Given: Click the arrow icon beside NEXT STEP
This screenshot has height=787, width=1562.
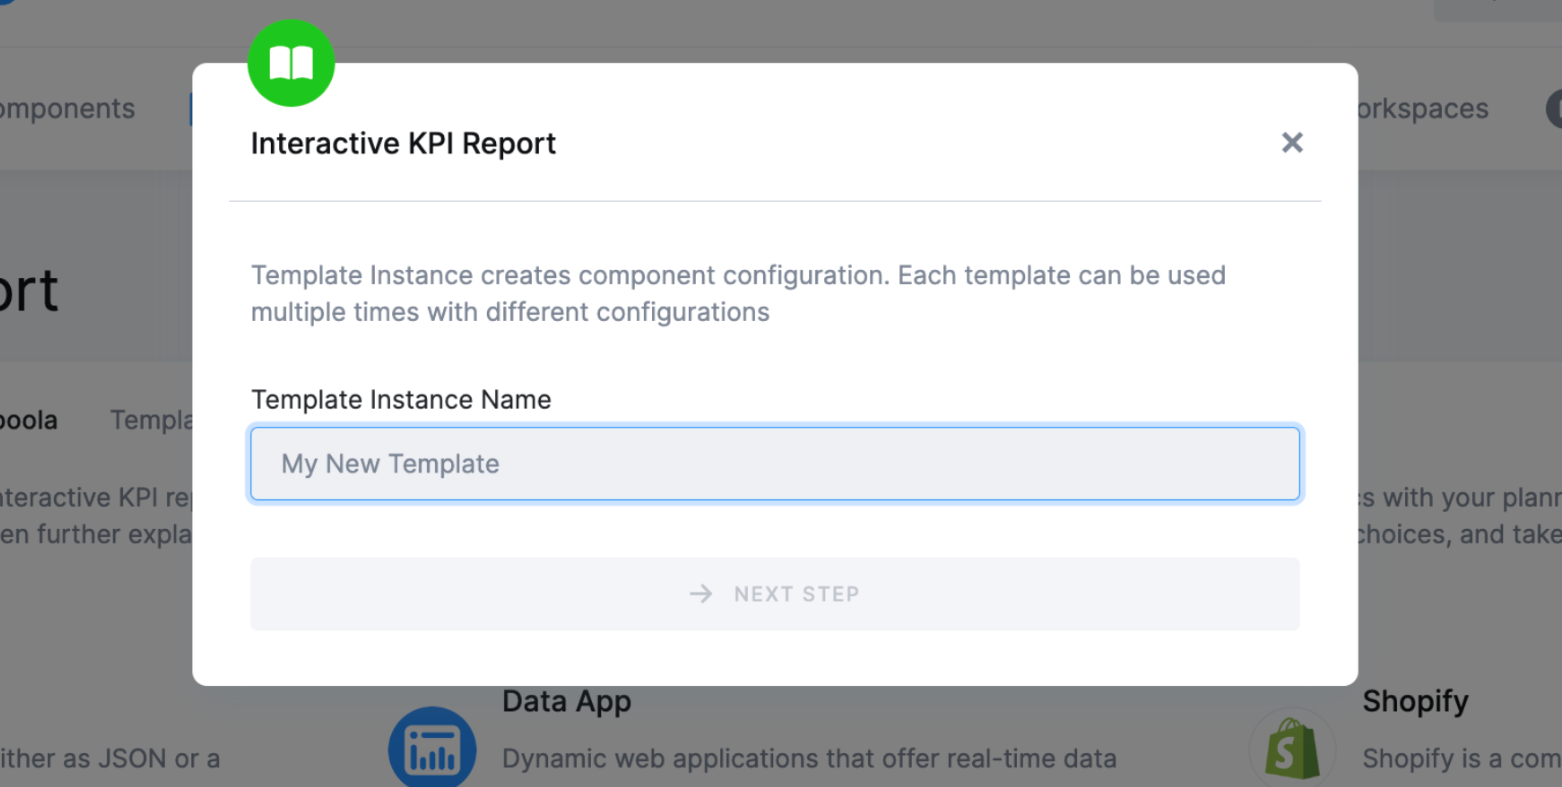Looking at the screenshot, I should (x=701, y=594).
